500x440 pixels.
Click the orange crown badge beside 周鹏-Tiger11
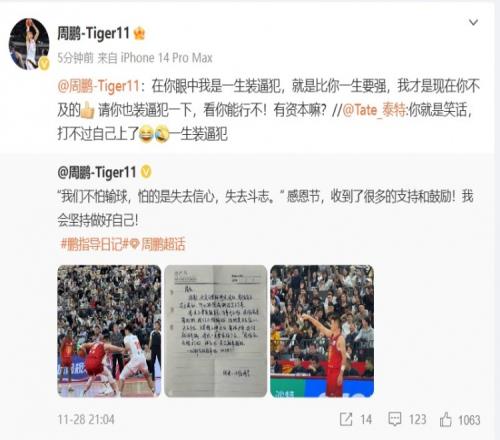coord(139,33)
